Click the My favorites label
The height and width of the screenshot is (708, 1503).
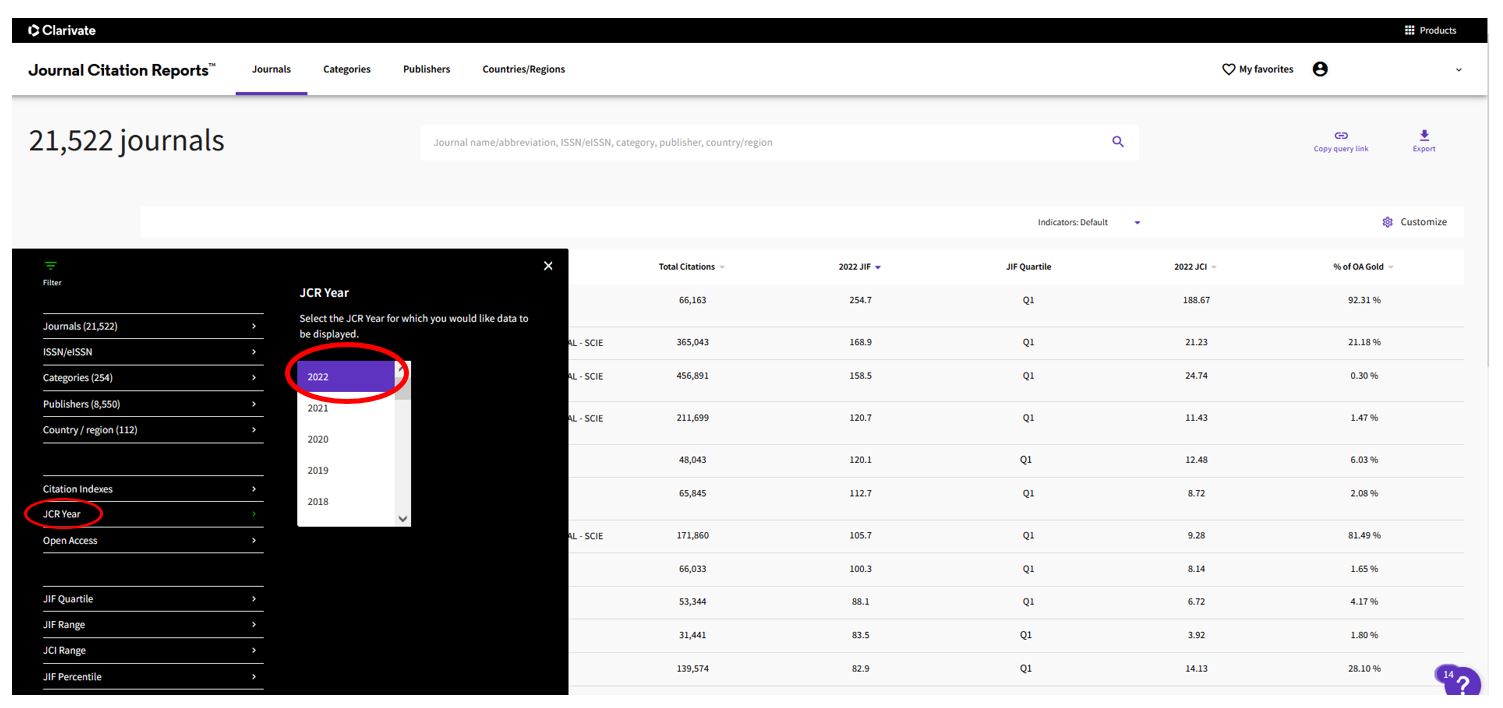1266,69
